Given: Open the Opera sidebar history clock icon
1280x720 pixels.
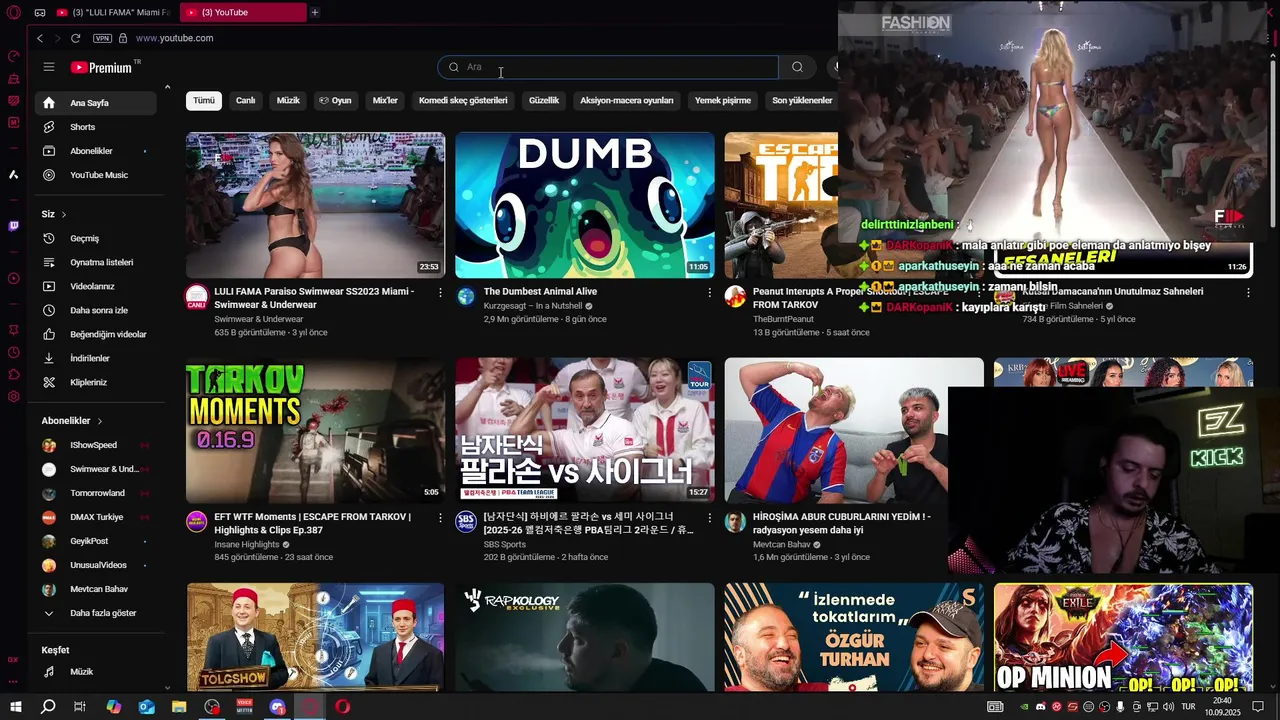Looking at the screenshot, I should (x=13, y=352).
